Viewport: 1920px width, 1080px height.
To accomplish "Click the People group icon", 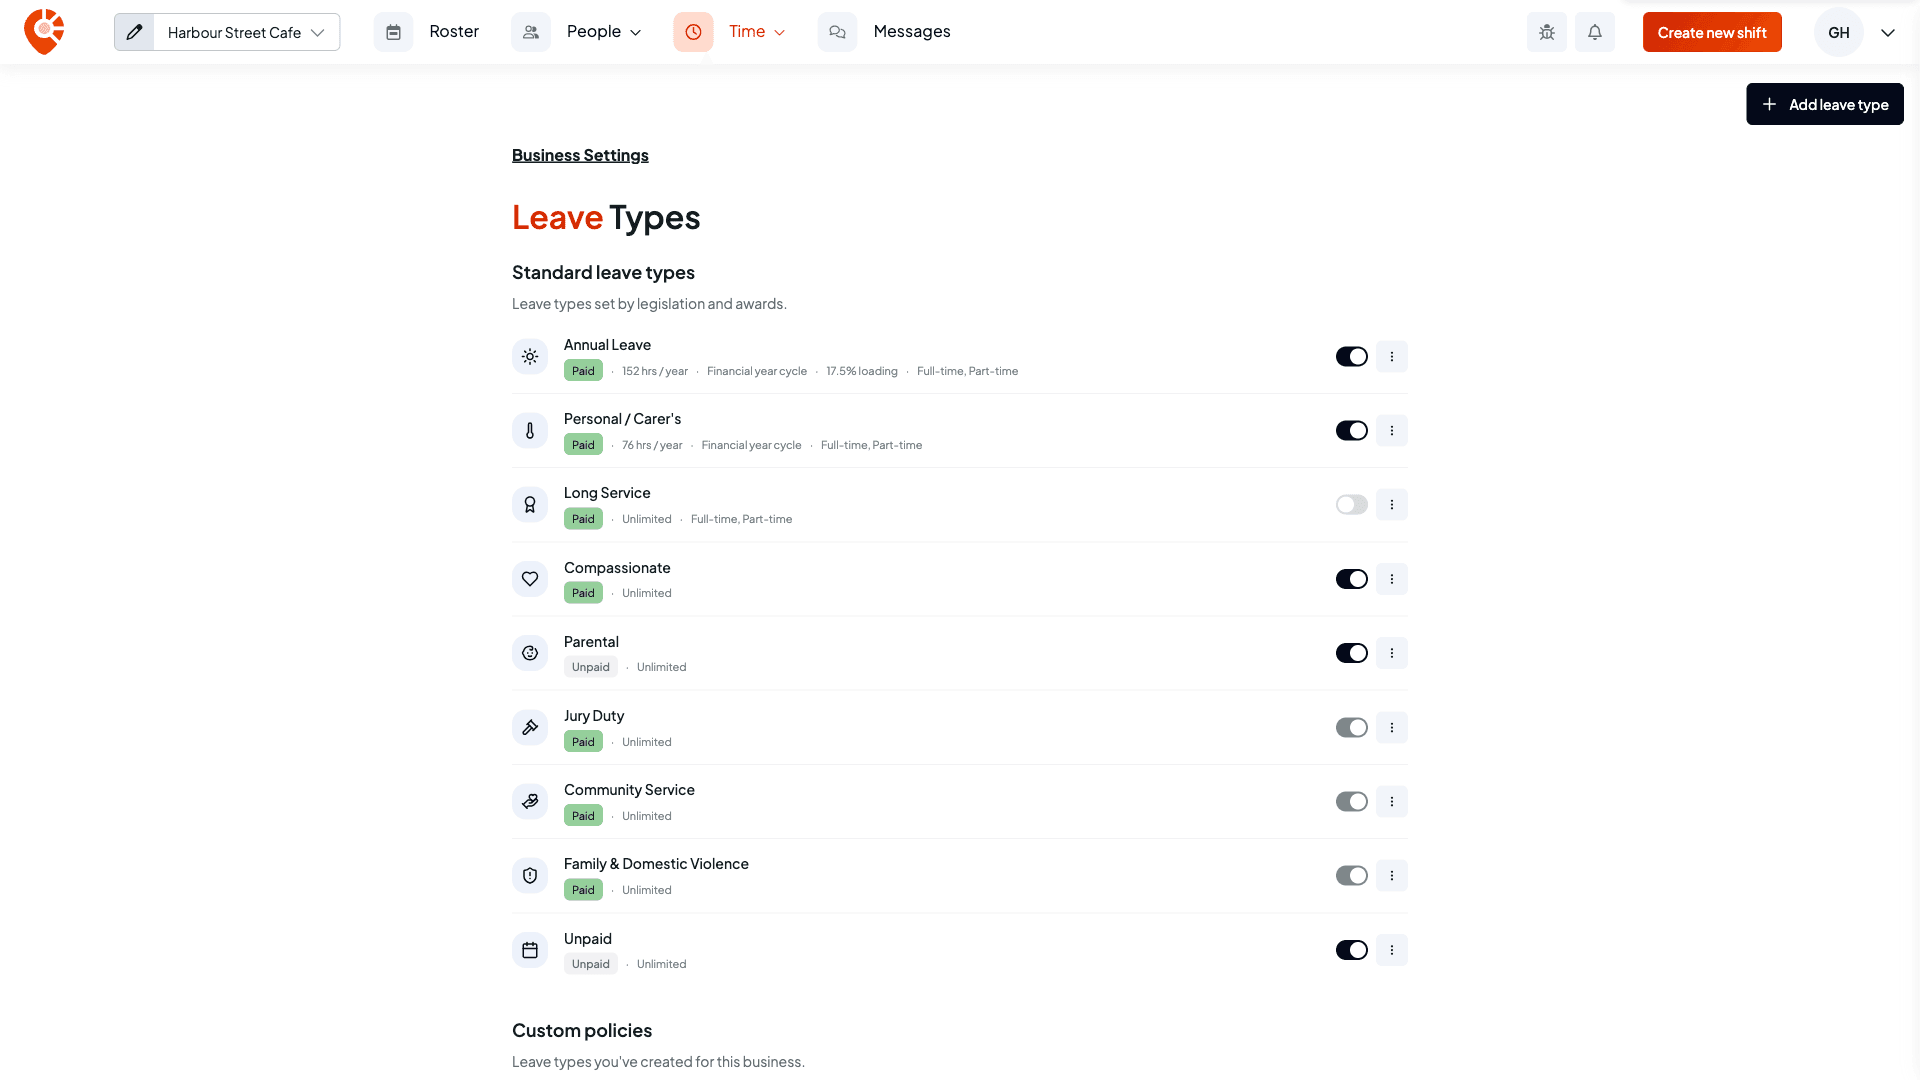I will coord(531,32).
